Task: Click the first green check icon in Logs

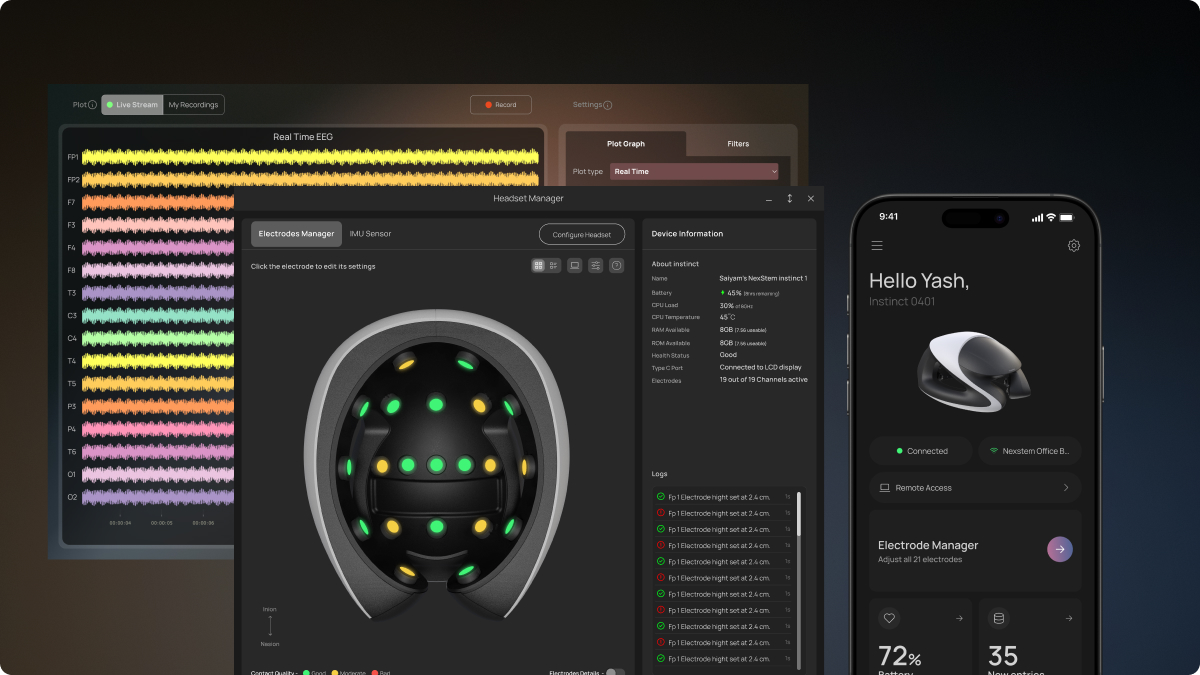Action: tap(660, 497)
